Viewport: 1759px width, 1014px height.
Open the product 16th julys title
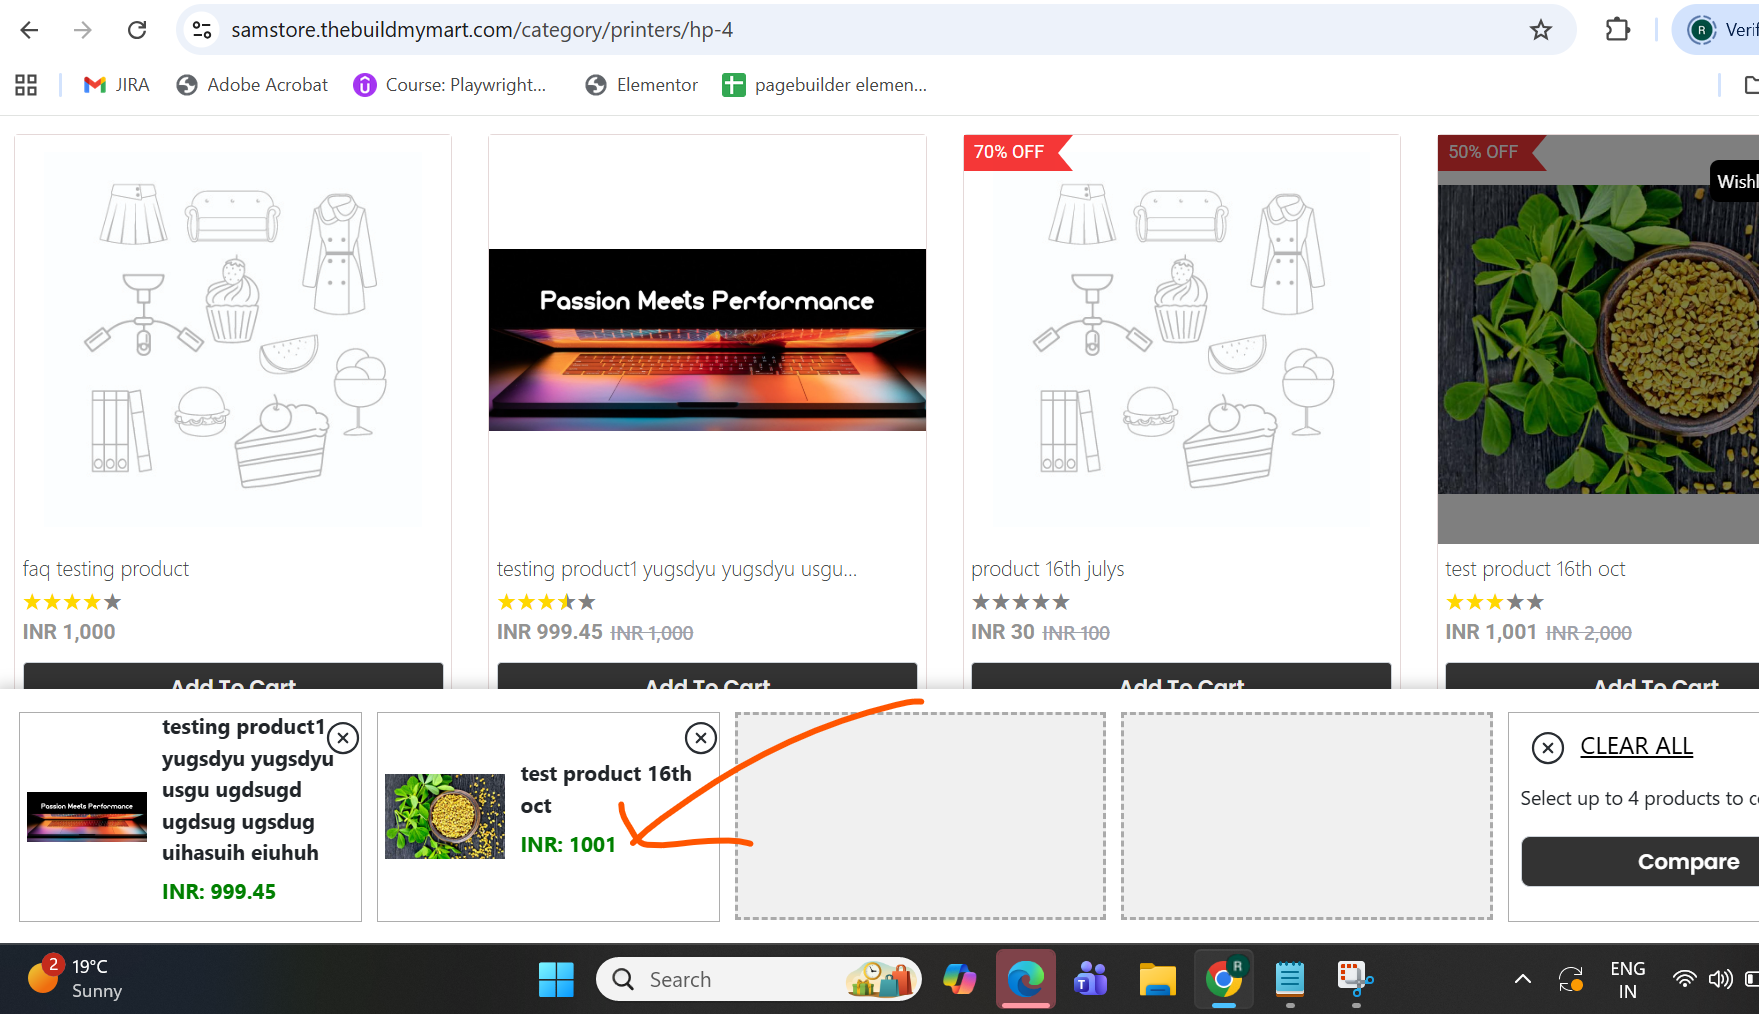[x=1047, y=569]
